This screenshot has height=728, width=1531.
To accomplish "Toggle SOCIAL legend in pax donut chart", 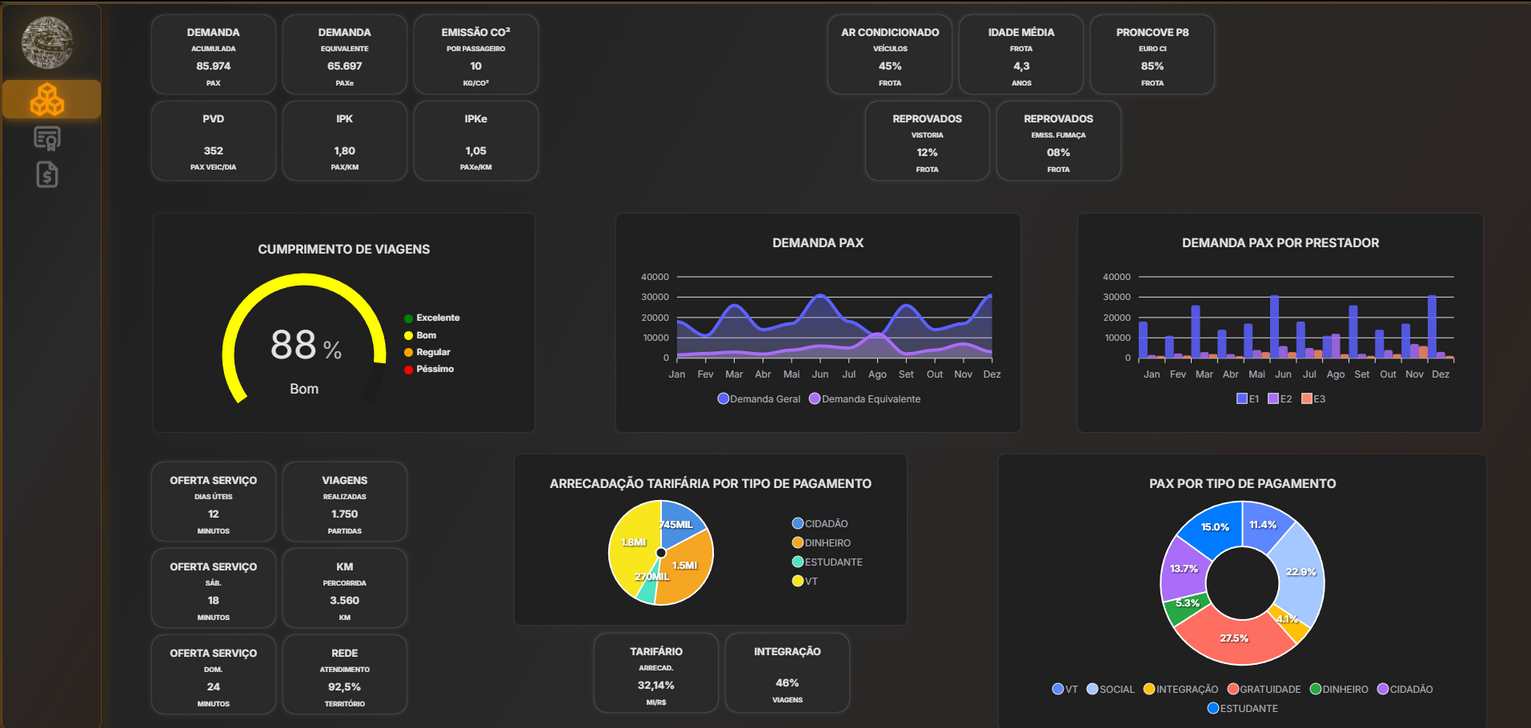I will pos(1110,689).
